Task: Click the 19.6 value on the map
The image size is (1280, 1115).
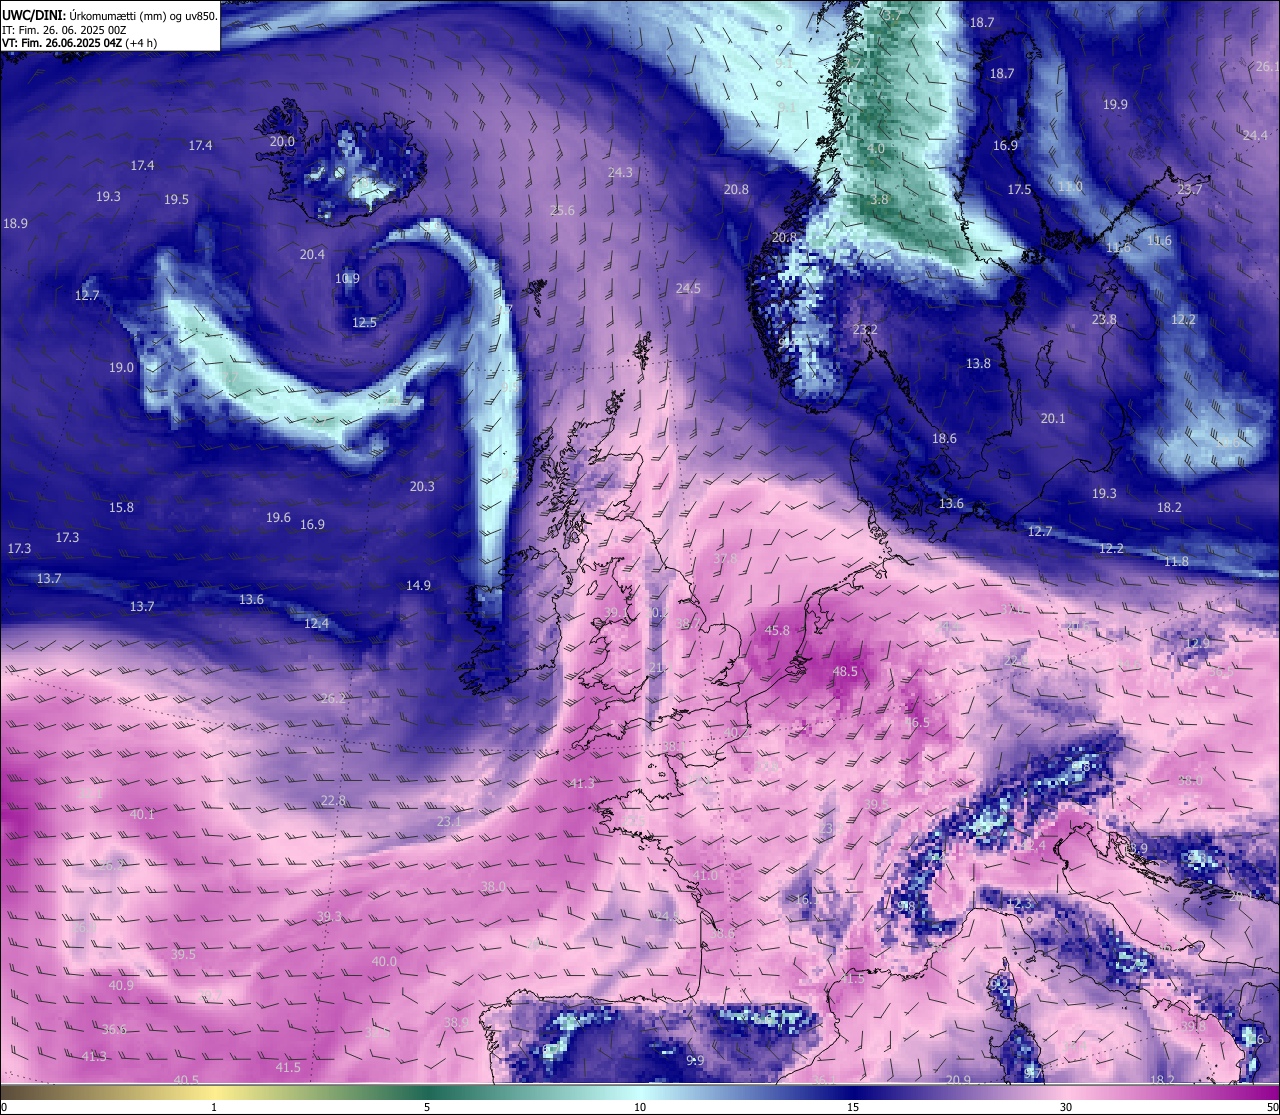Action: [278, 518]
